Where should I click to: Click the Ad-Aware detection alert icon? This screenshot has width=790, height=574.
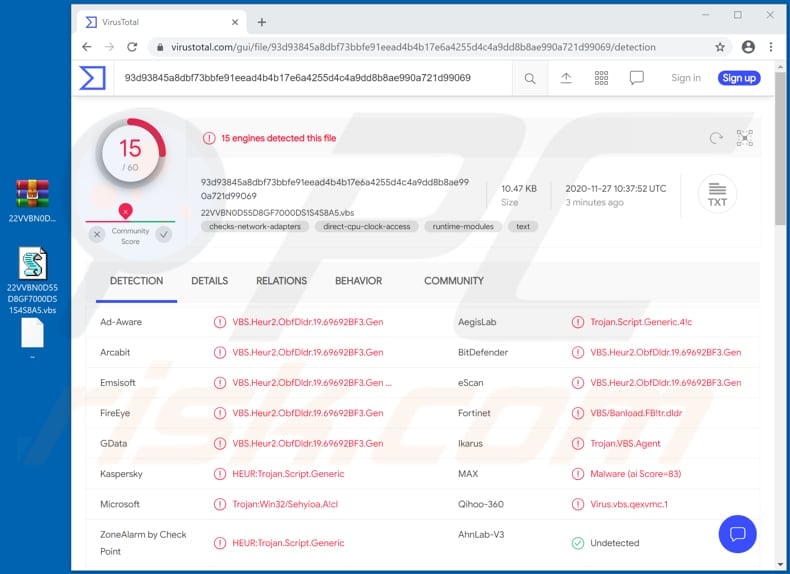(220, 322)
